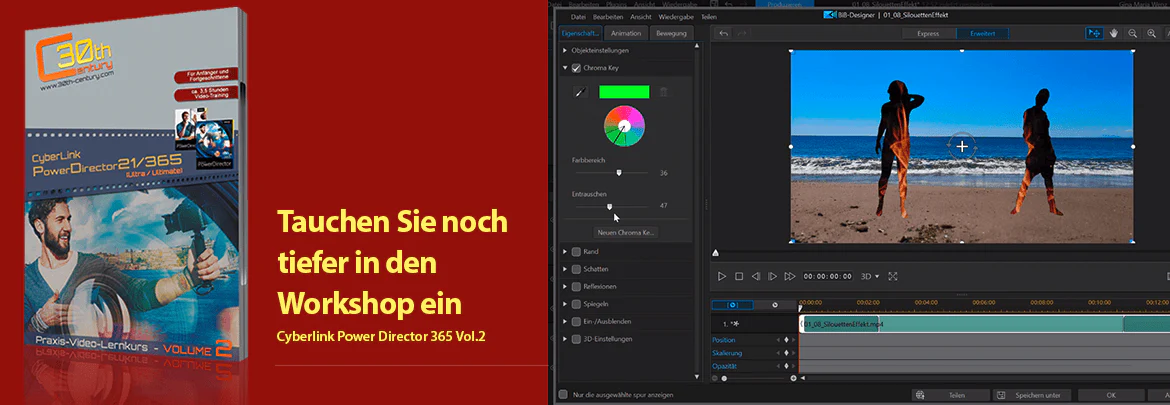1170x405 pixels.
Task: Open the Bearbeiten menu
Action: [x=607, y=16]
